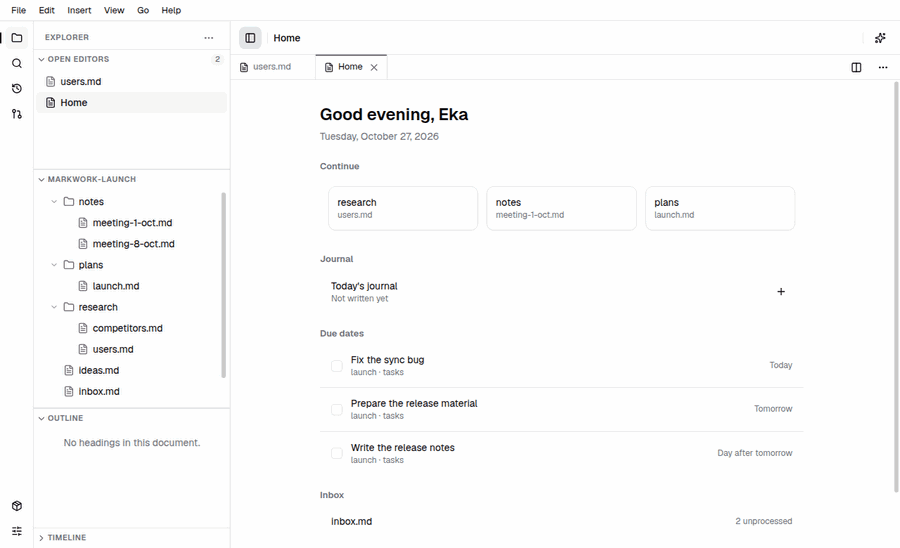
Task: Open the editor more options ellipsis
Action: point(883,67)
